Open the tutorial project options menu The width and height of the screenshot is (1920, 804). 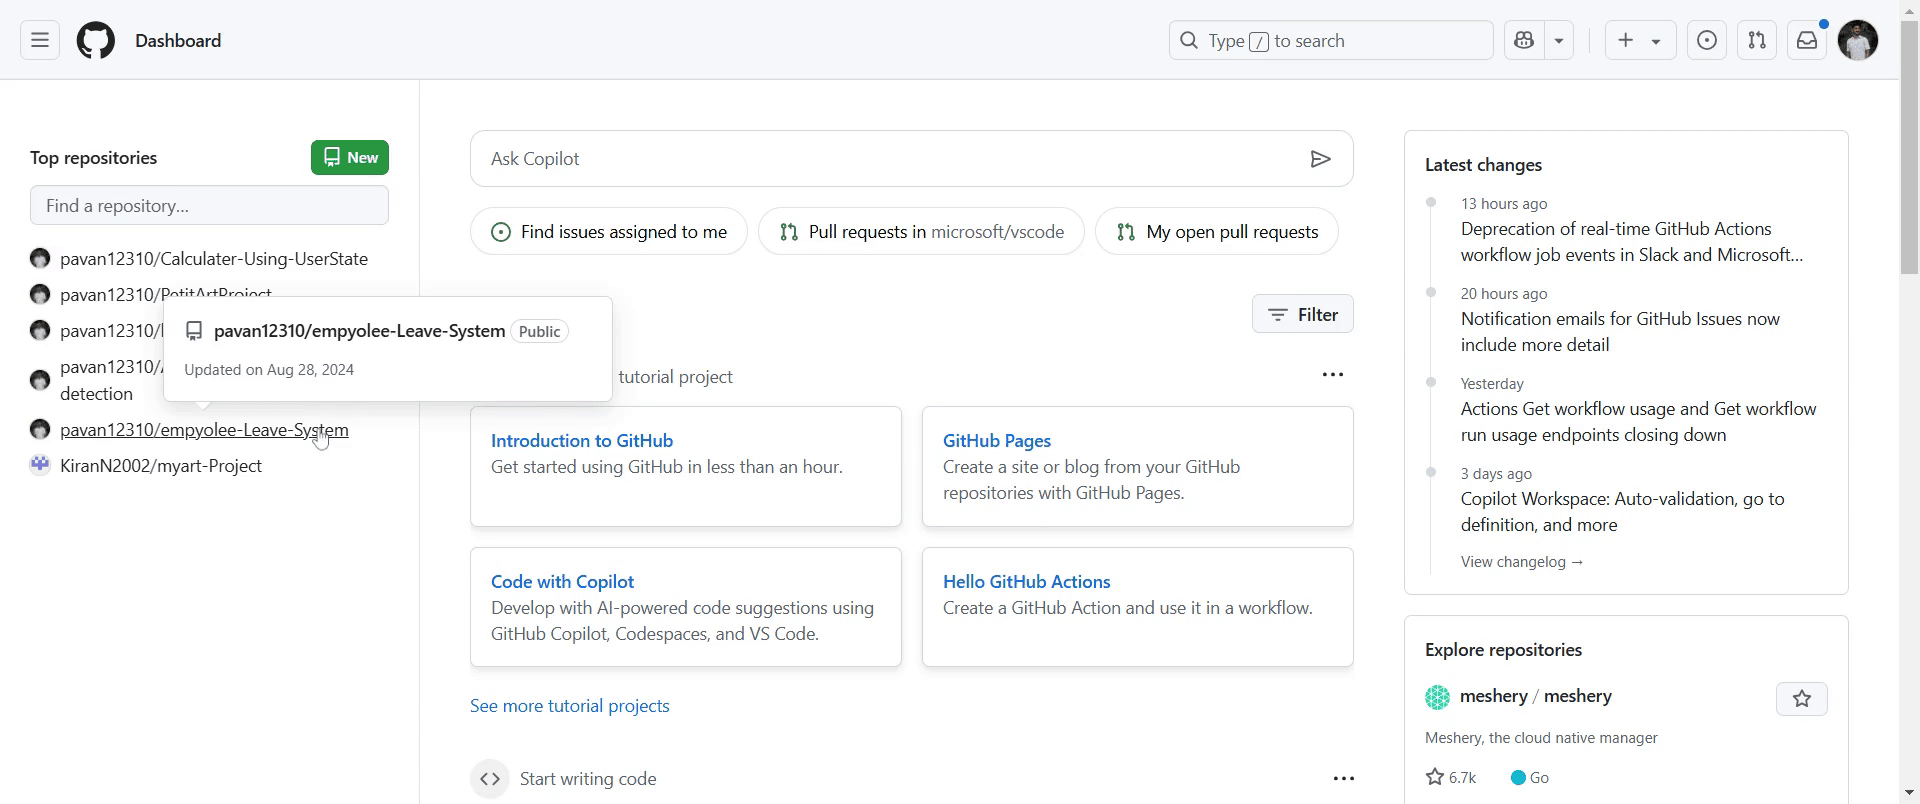point(1332,375)
